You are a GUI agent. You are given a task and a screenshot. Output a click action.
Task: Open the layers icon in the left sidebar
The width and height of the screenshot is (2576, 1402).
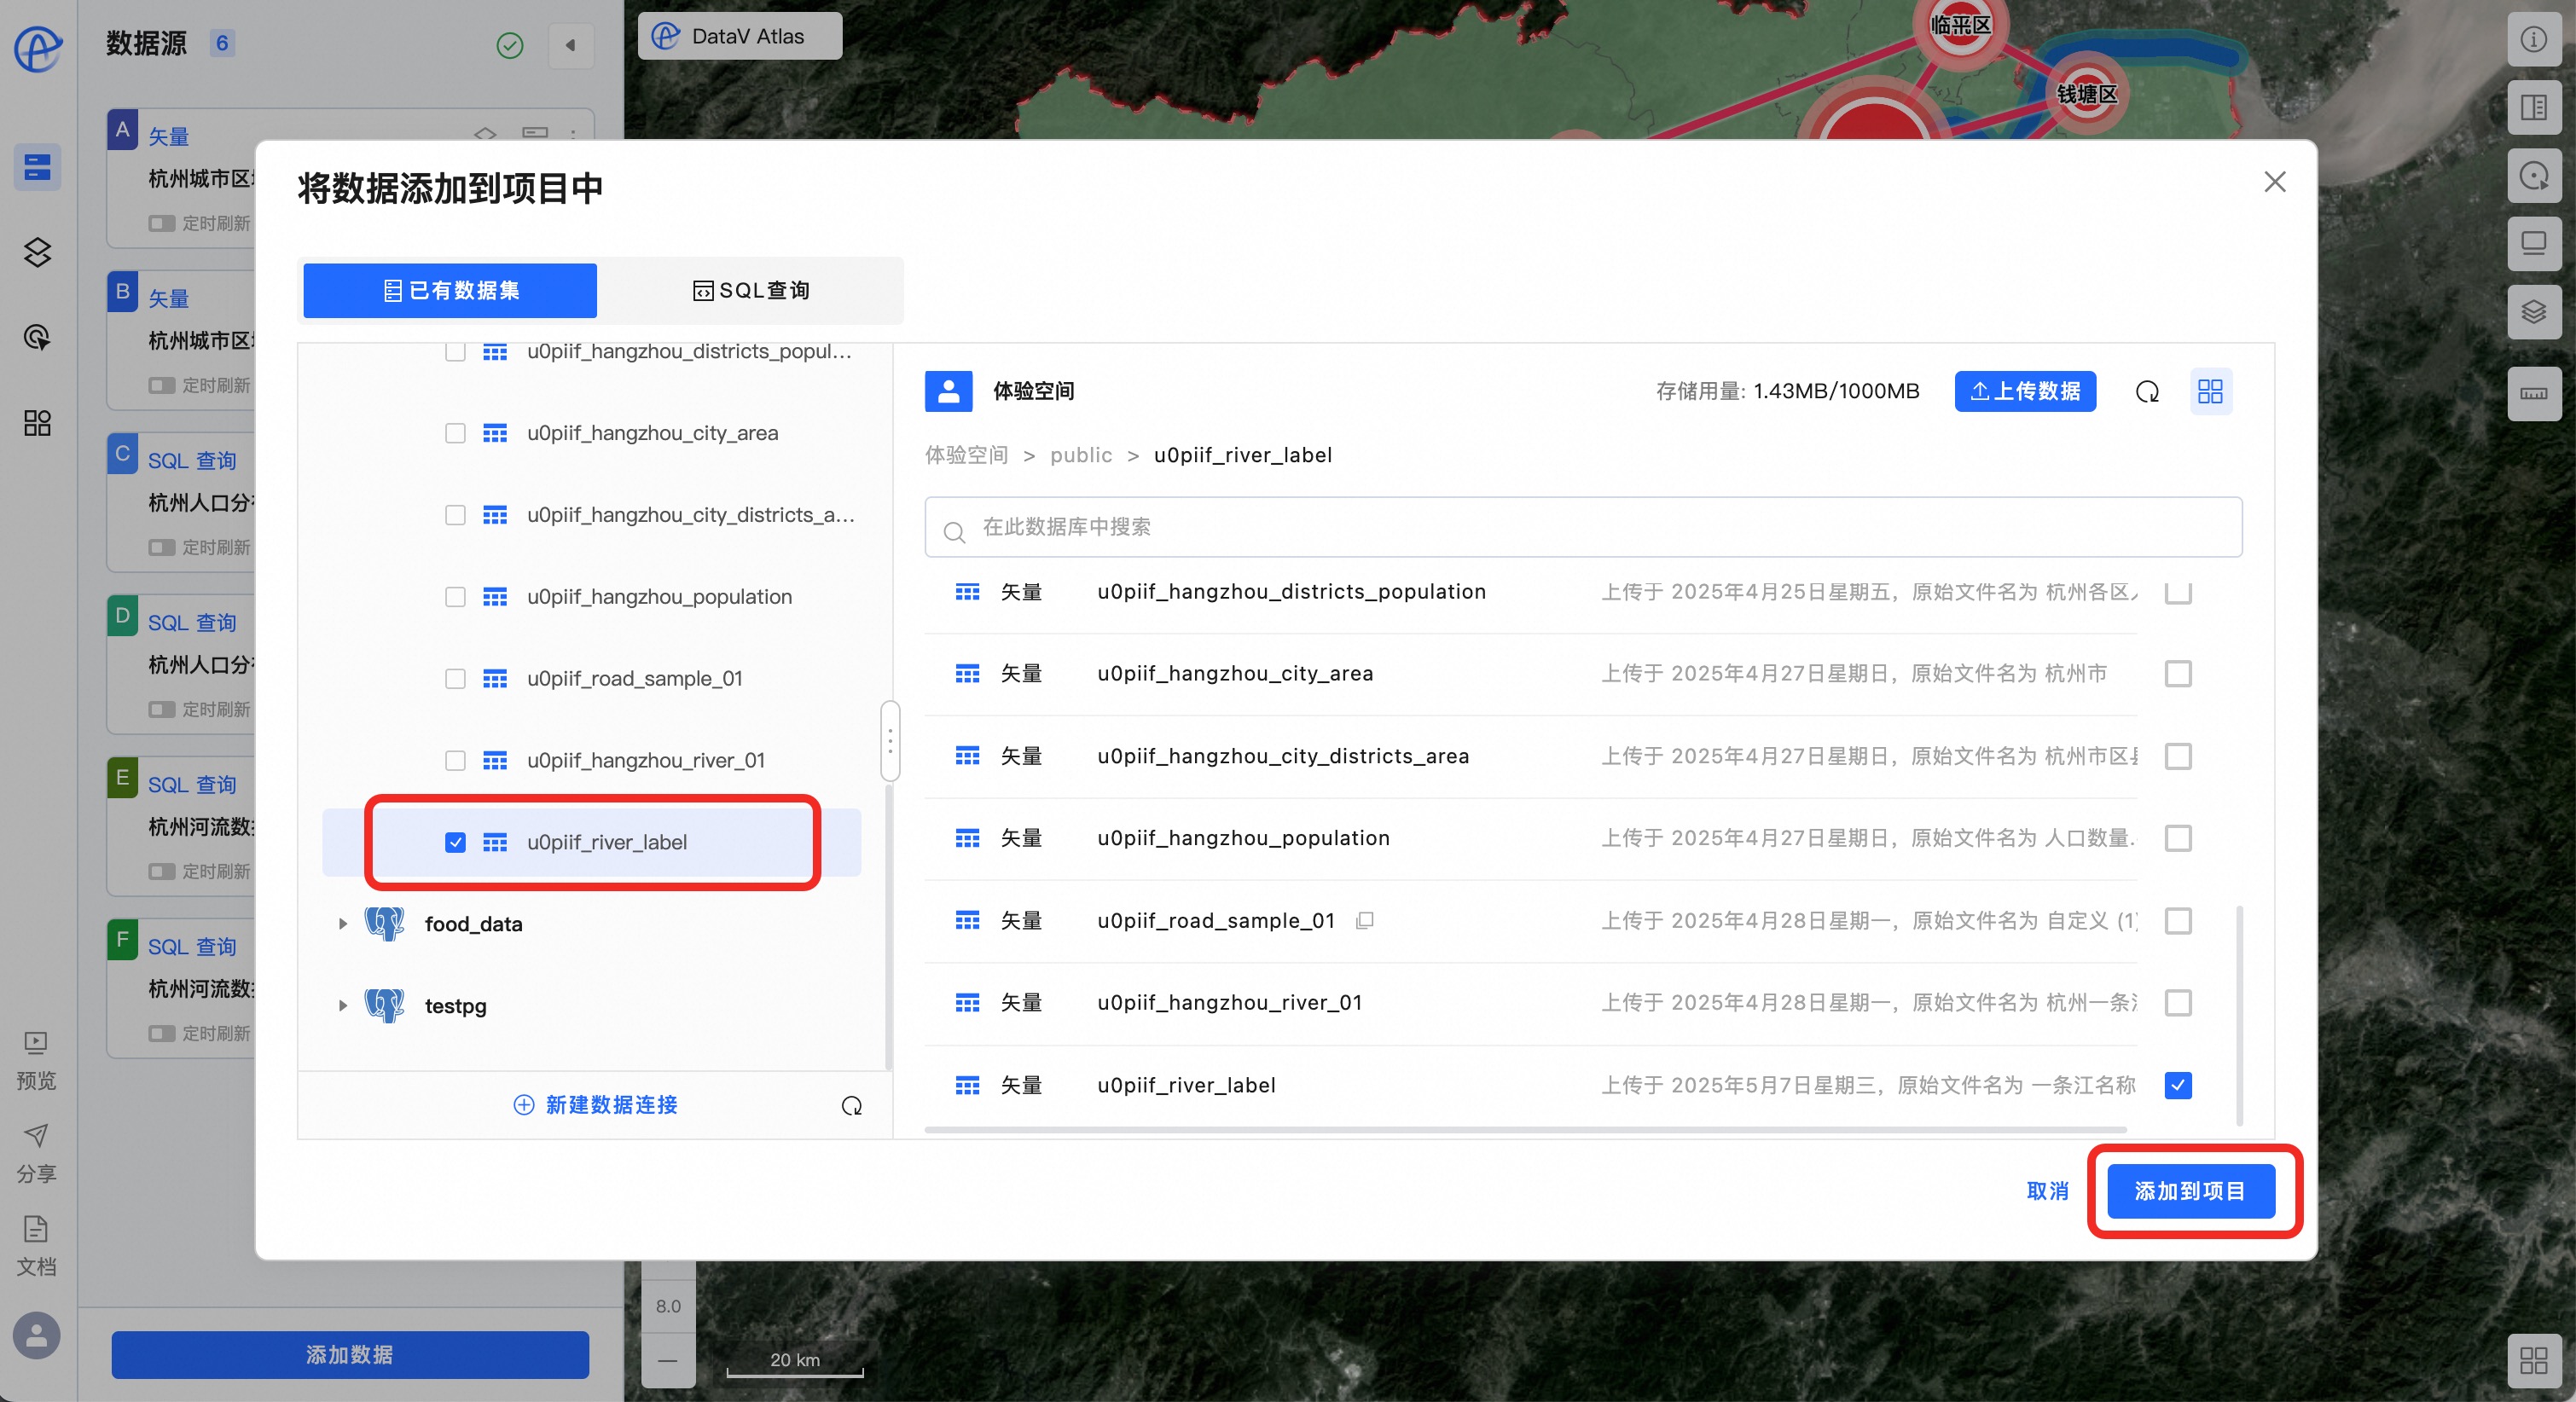click(x=37, y=252)
